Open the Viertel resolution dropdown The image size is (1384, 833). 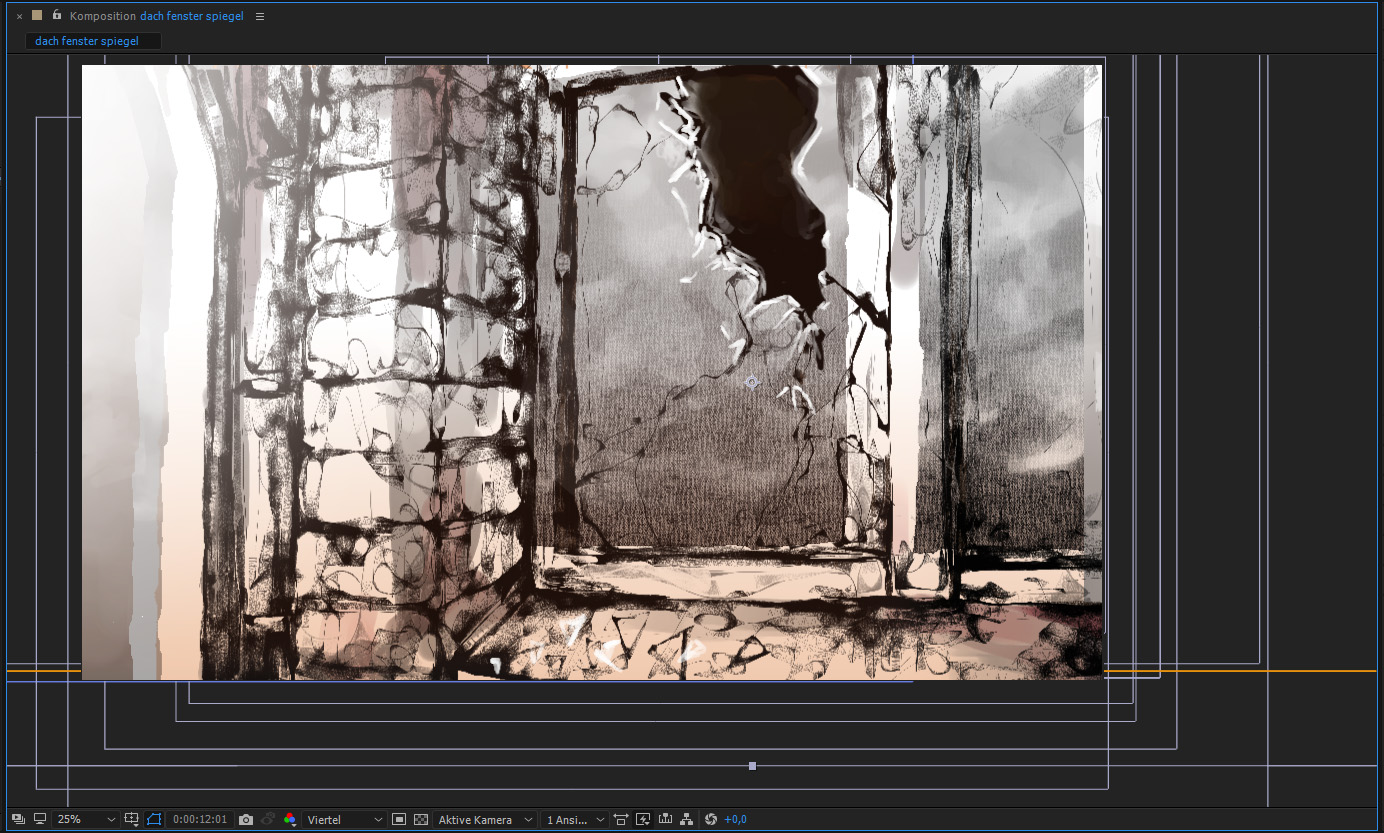[x=345, y=819]
